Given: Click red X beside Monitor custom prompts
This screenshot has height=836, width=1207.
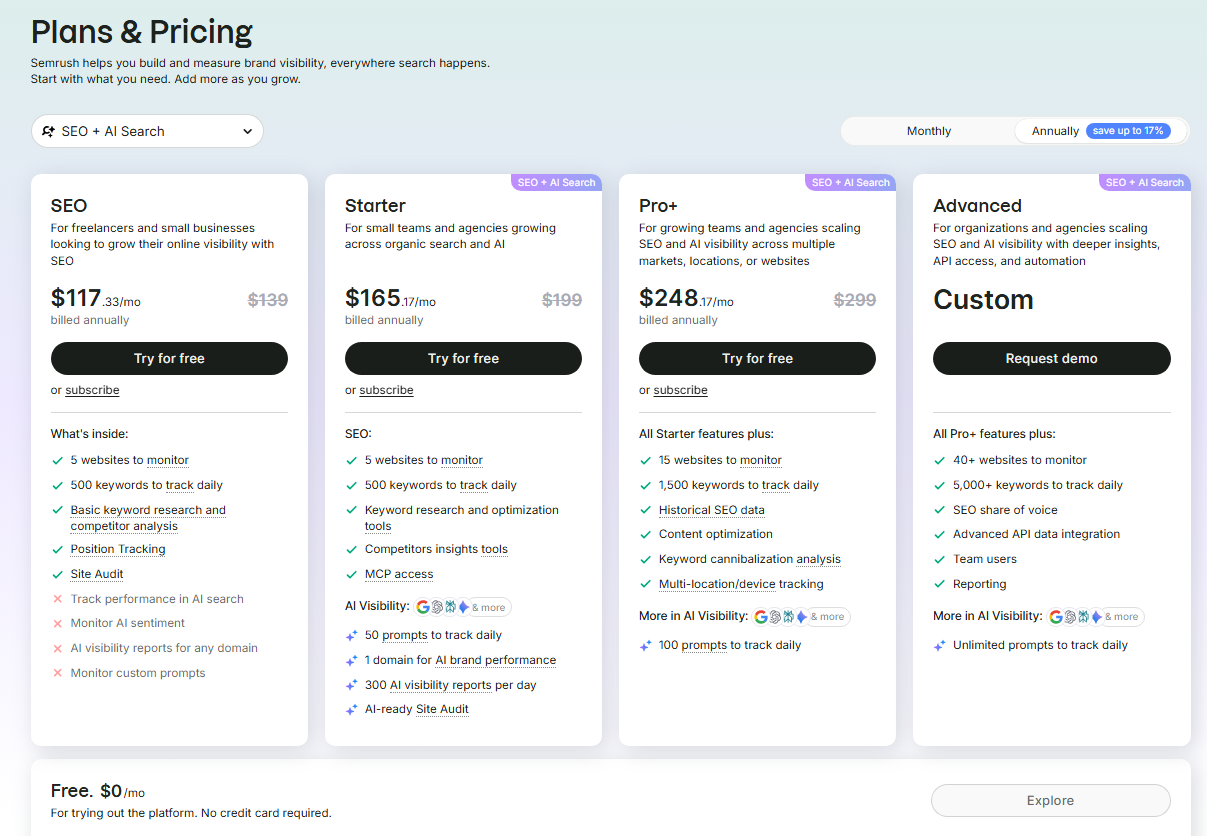Looking at the screenshot, I should pos(57,673).
